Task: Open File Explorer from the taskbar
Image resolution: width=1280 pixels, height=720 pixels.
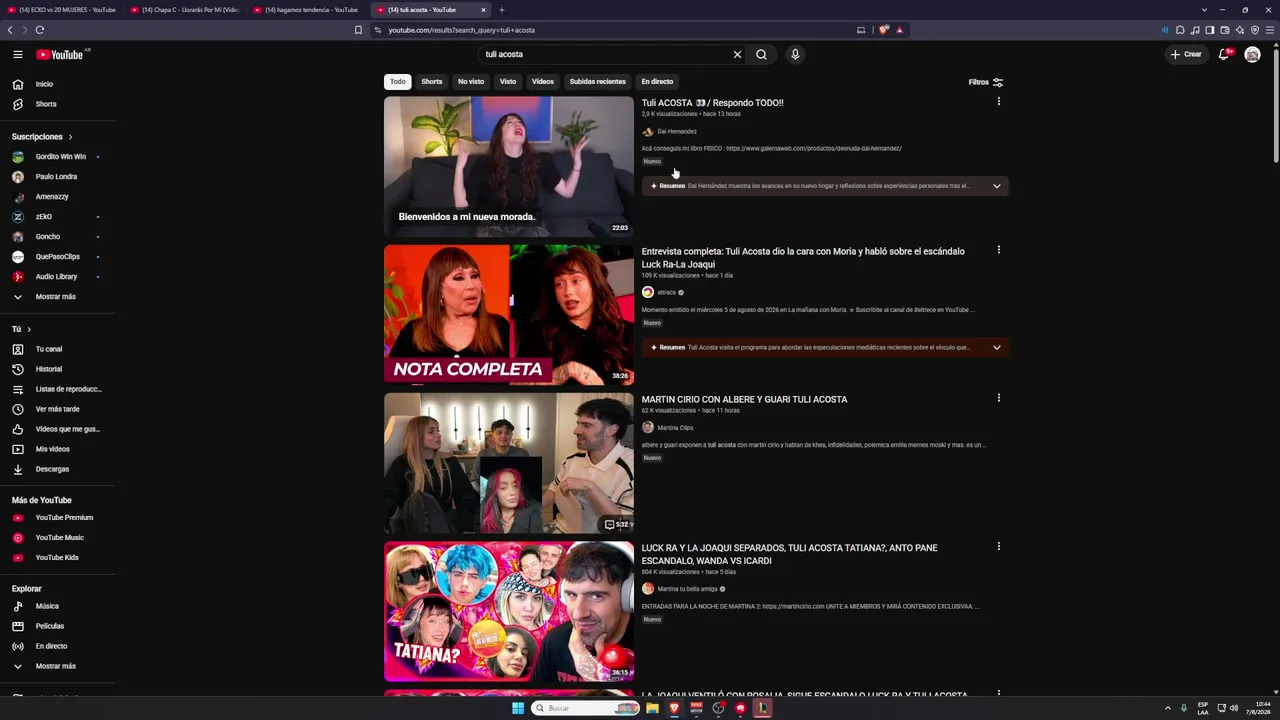Action: tap(652, 708)
